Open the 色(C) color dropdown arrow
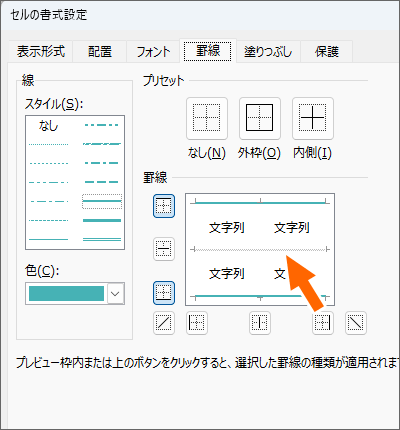 tap(115, 294)
